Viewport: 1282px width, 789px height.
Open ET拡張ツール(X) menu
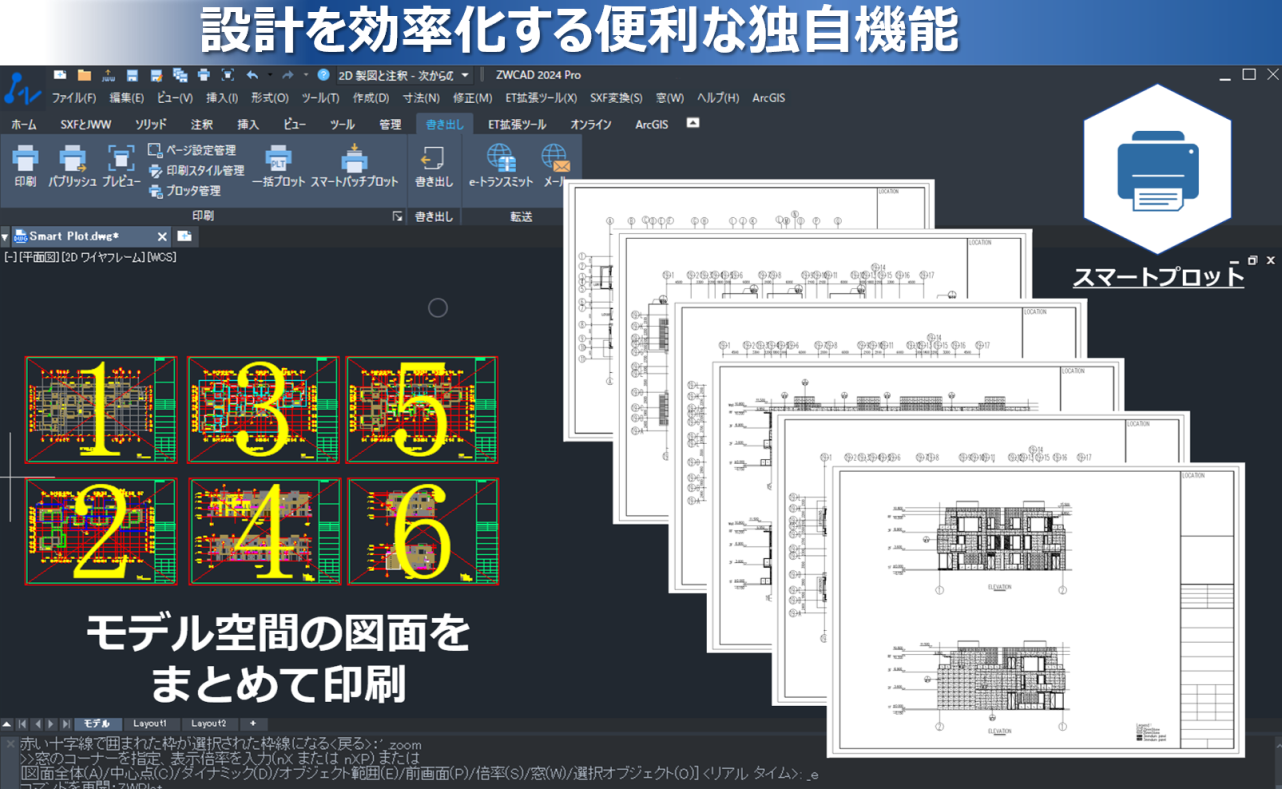(x=541, y=98)
